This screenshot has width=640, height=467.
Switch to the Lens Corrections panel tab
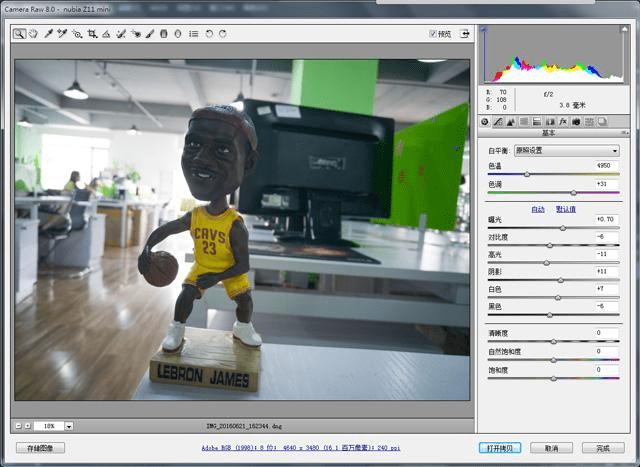click(550, 122)
